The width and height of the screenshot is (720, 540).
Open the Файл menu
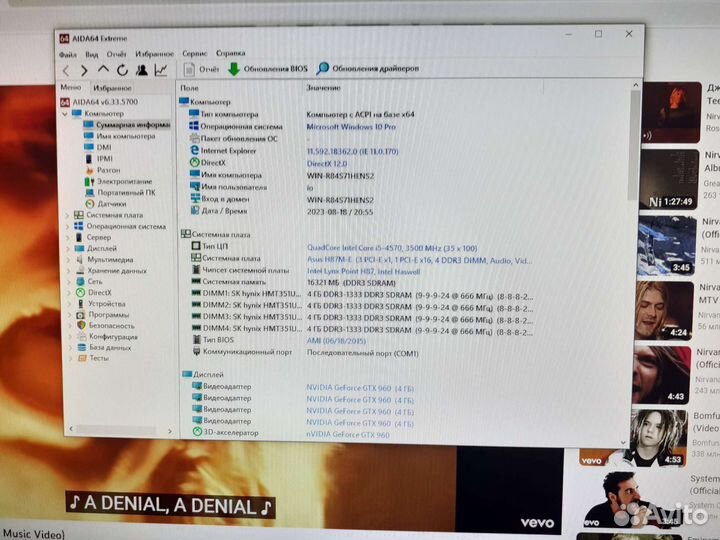(x=68, y=55)
